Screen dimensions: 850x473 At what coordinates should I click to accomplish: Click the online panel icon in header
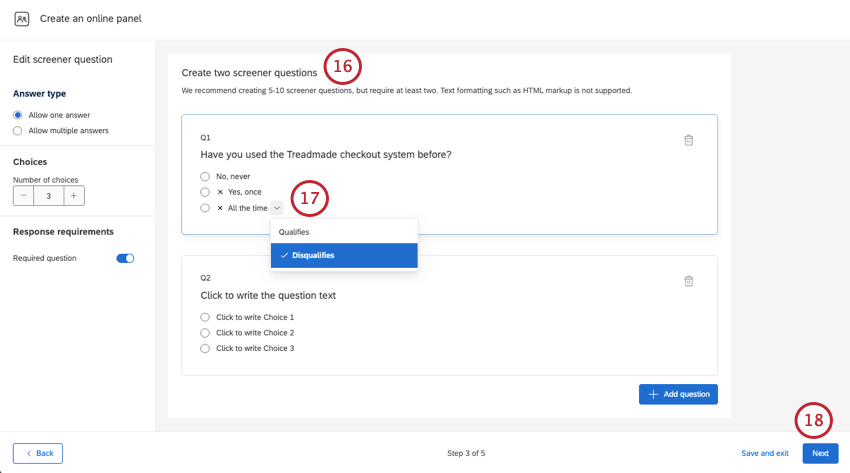pyautogui.click(x=22, y=19)
